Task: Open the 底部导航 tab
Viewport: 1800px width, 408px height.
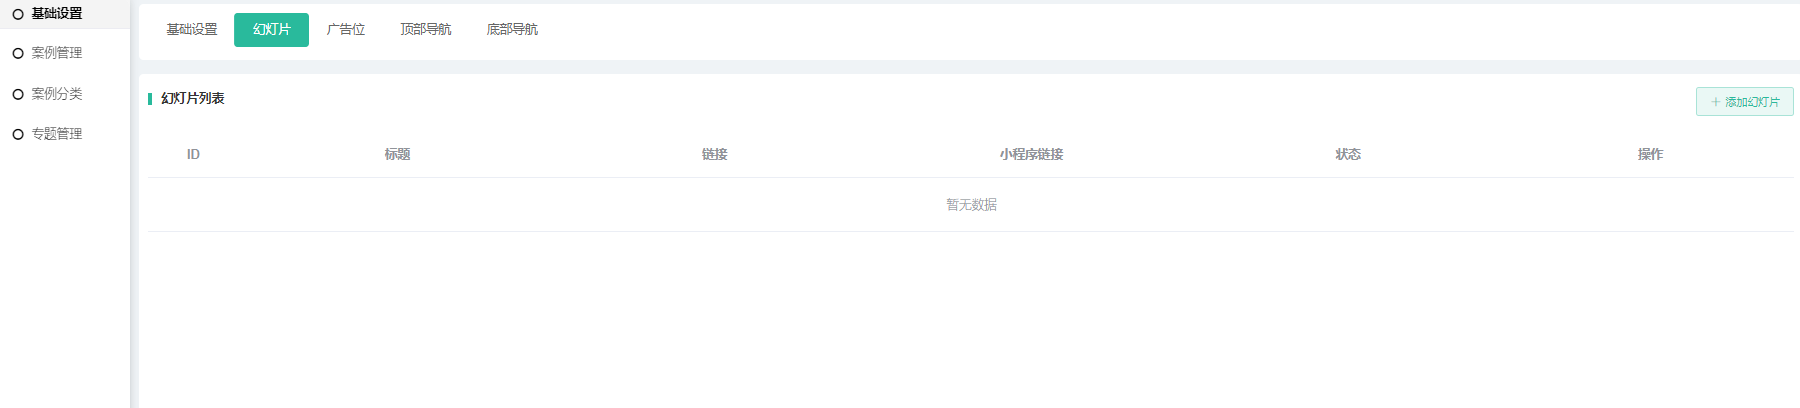Action: click(x=512, y=30)
